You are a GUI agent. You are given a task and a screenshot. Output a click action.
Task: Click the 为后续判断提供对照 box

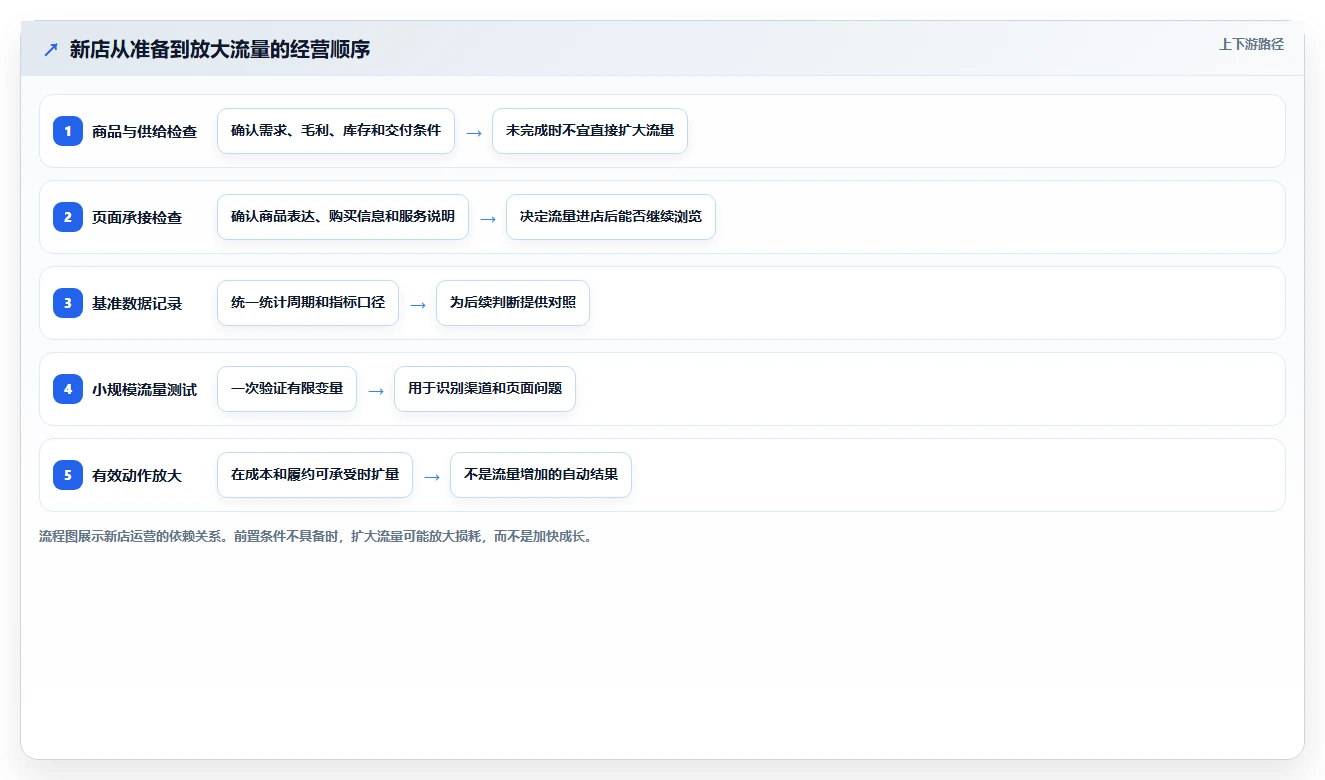[x=513, y=303]
